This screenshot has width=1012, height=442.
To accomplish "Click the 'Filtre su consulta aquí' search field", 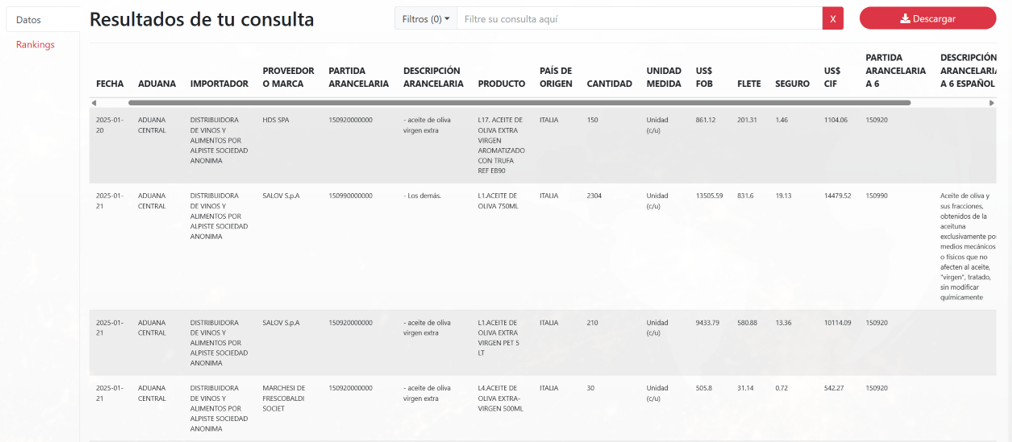I will [640, 19].
